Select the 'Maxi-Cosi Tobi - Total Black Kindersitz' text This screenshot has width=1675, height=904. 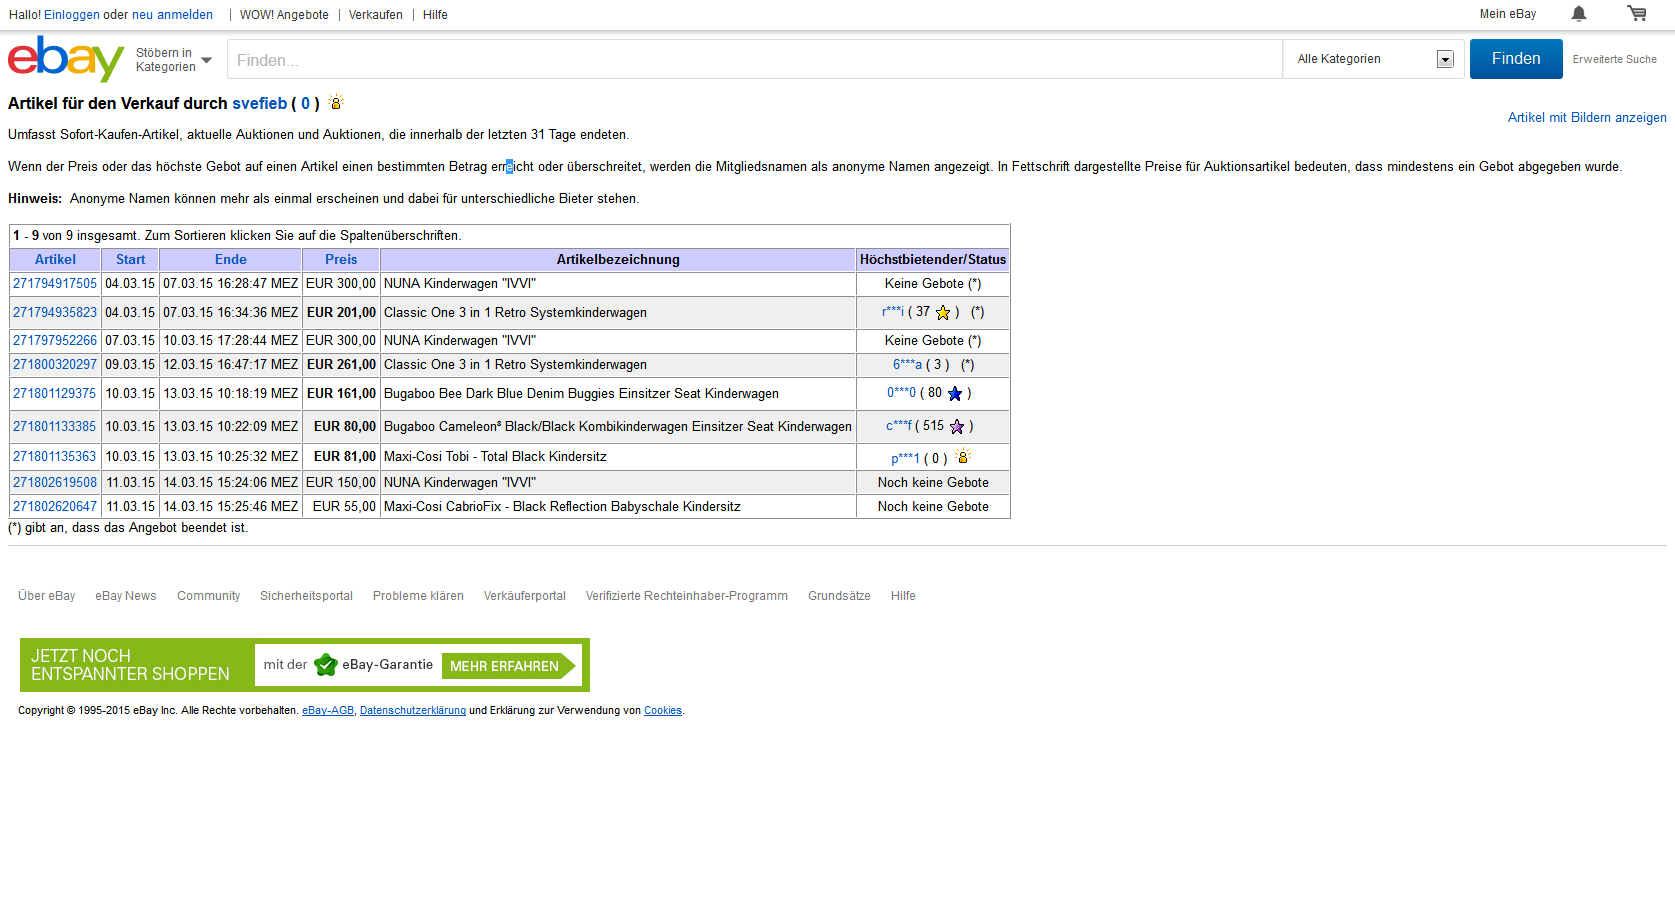click(495, 457)
